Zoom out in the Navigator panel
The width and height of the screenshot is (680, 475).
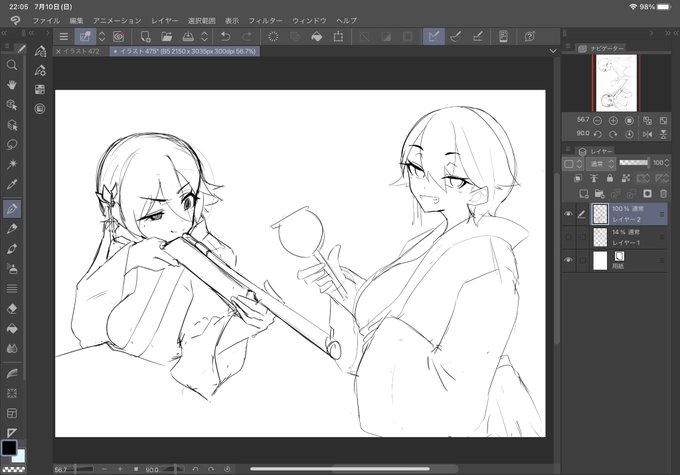(x=597, y=121)
